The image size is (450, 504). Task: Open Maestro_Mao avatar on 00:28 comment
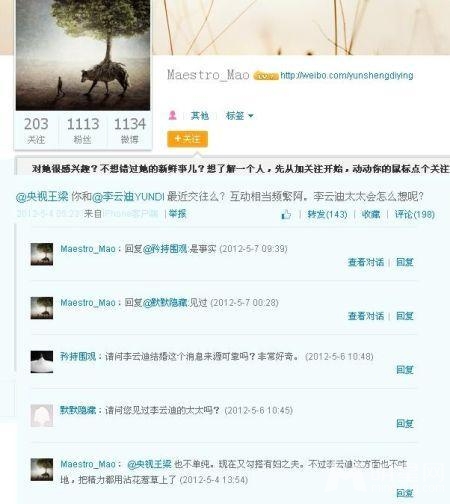tap(42, 308)
